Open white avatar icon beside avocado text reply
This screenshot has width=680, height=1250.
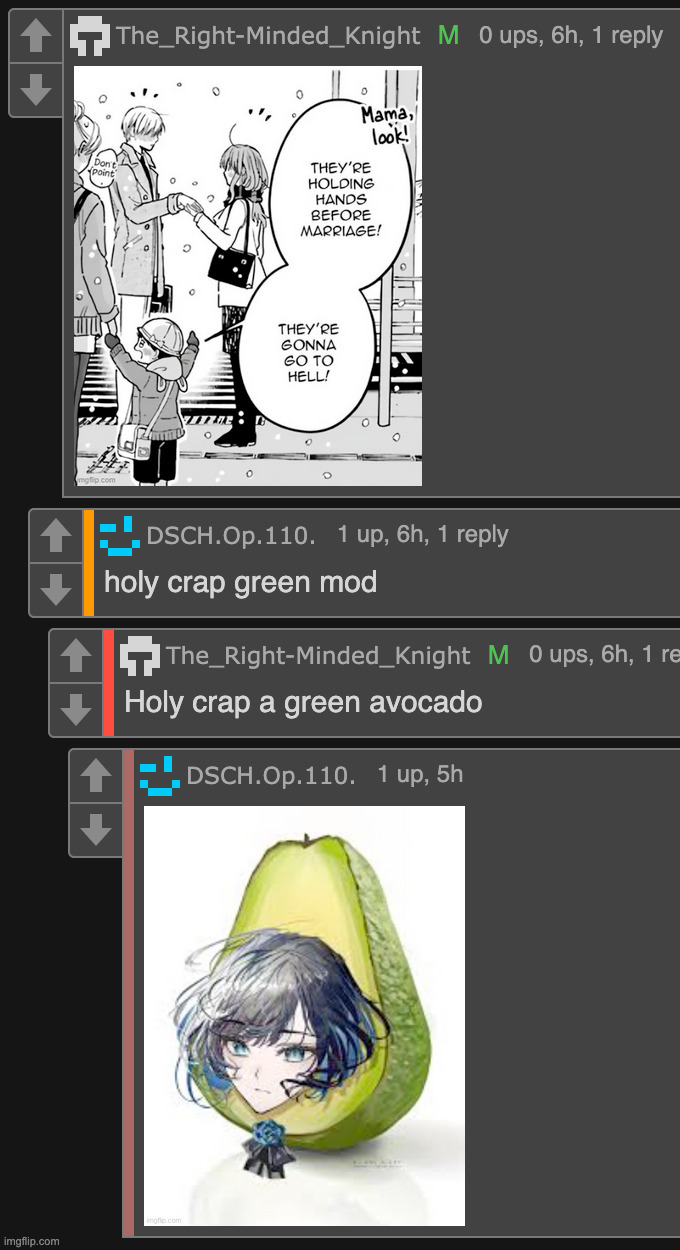[140, 656]
